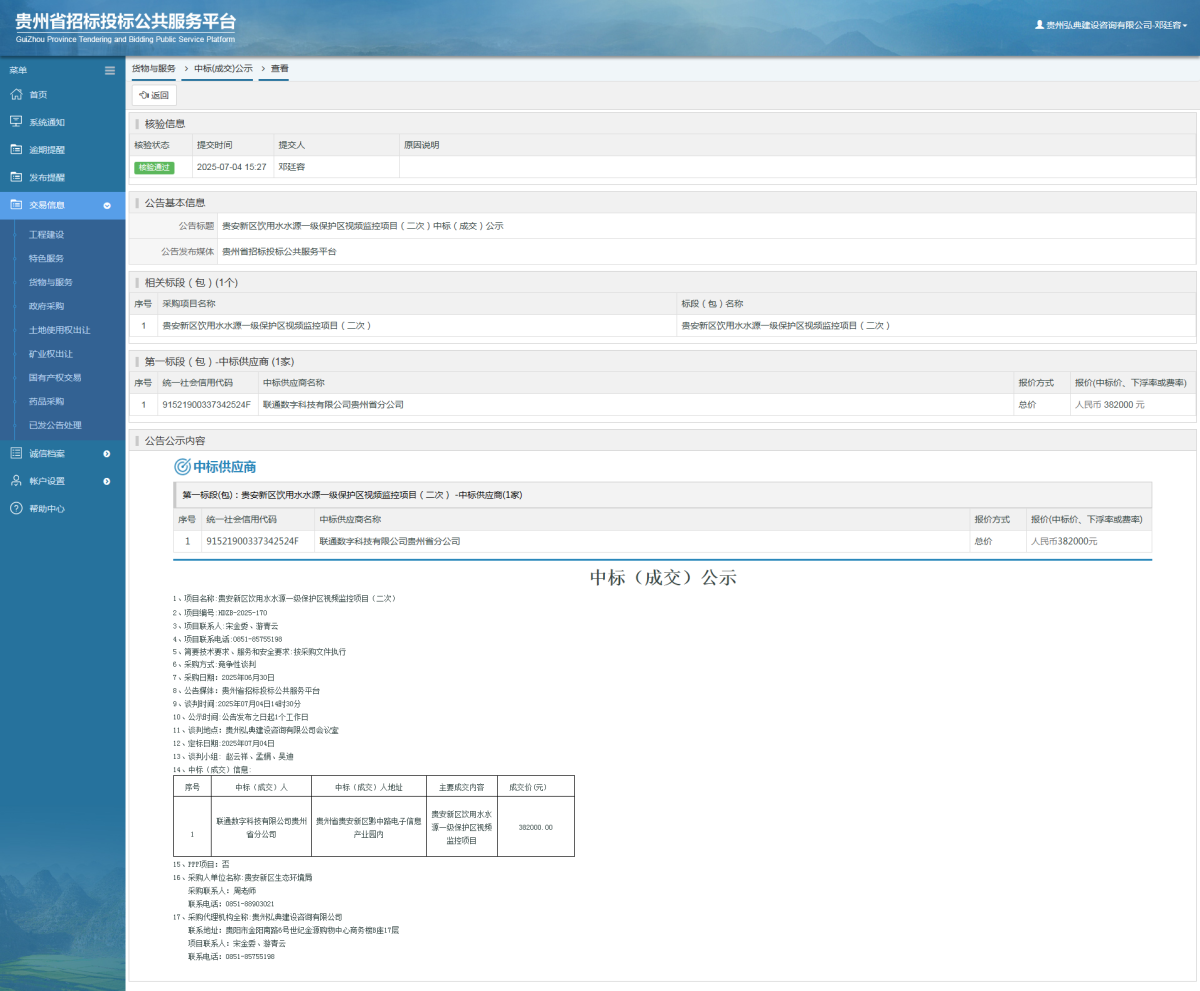The width and height of the screenshot is (1200, 991).
Task: Click the 系统通知 monitor icon
Action: click(x=16, y=122)
